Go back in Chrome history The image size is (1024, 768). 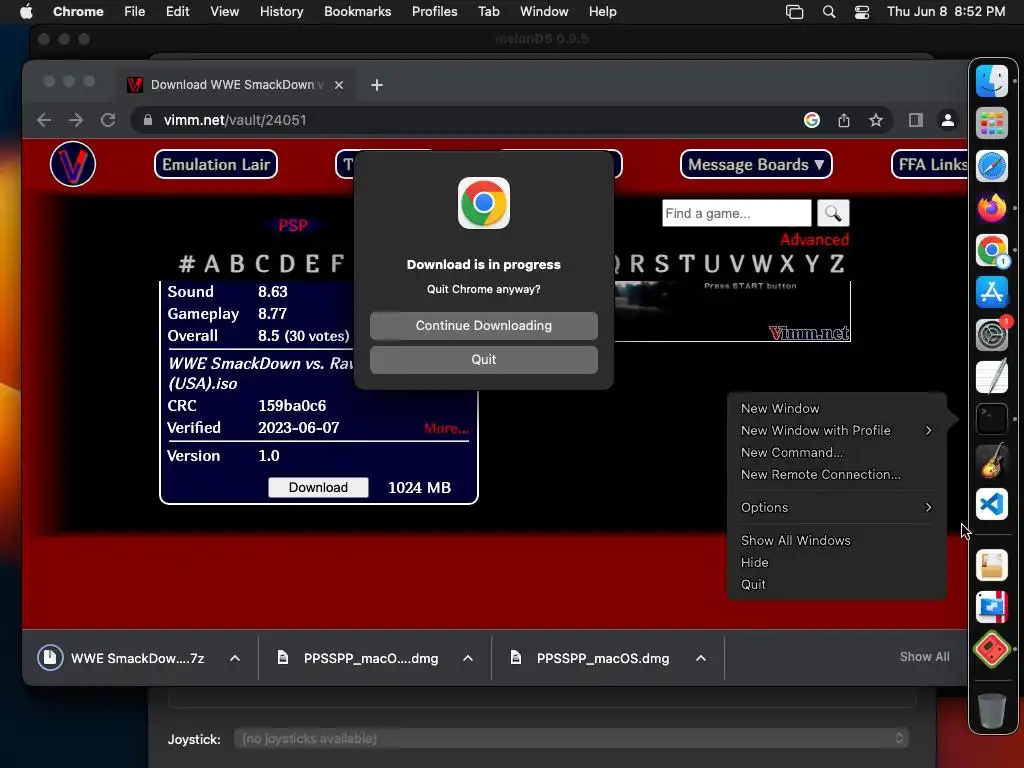[x=44, y=120]
